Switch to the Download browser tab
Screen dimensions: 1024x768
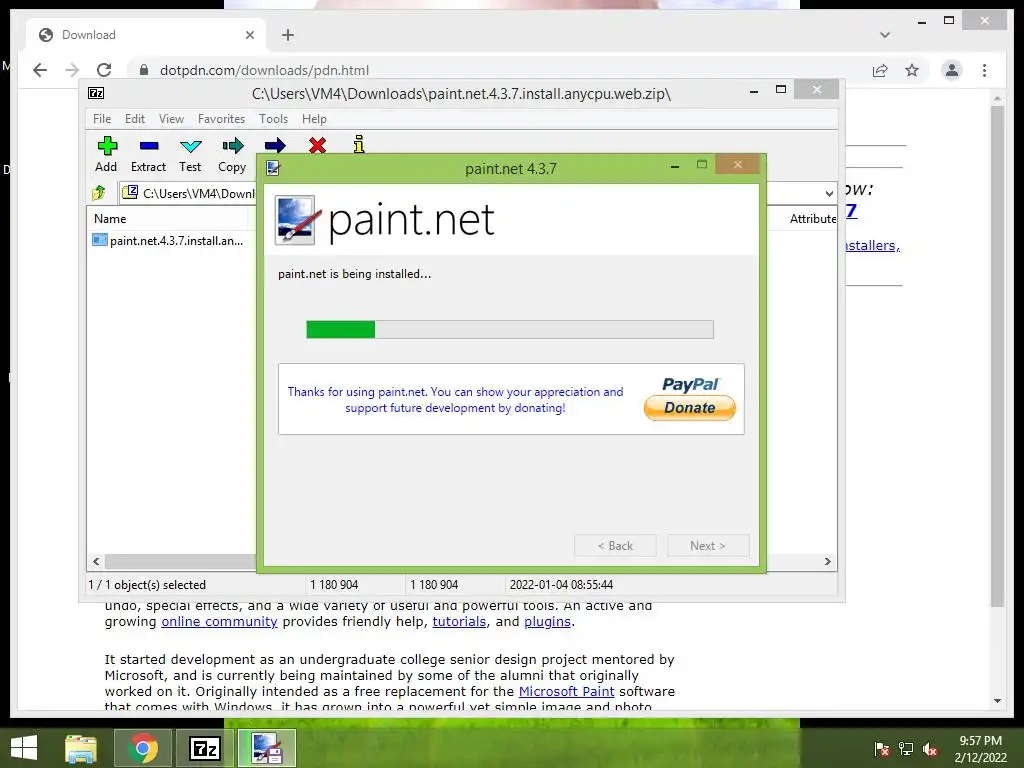[x=146, y=35]
